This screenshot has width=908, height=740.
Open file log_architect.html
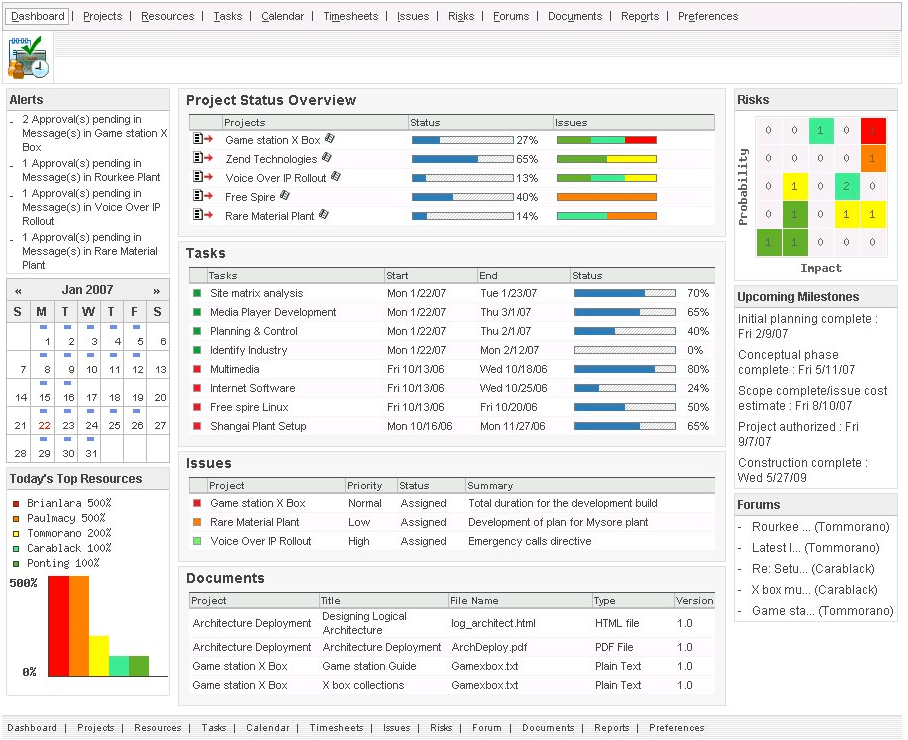click(493, 624)
